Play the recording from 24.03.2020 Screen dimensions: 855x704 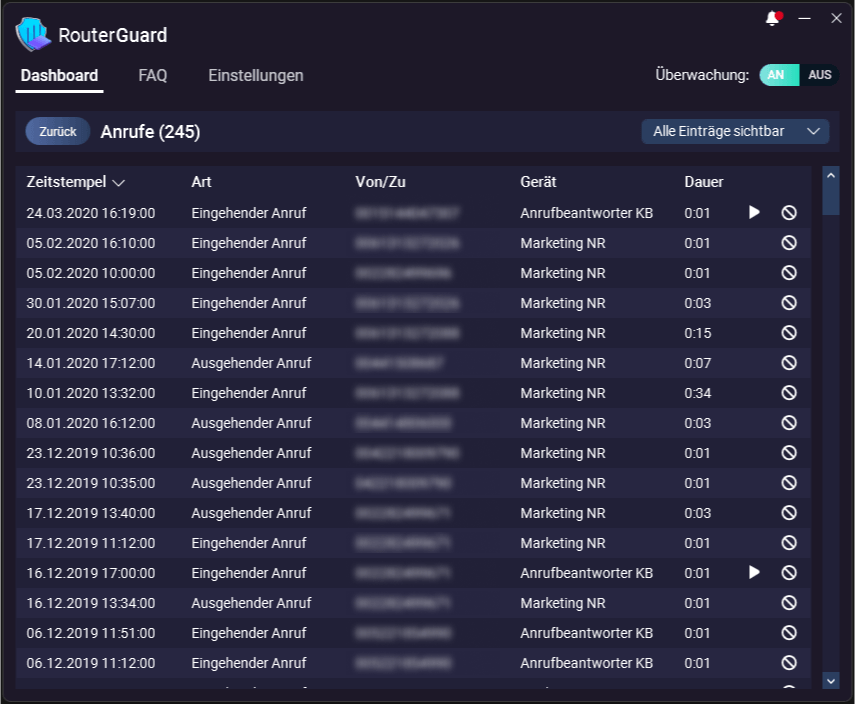pyautogui.click(x=754, y=213)
